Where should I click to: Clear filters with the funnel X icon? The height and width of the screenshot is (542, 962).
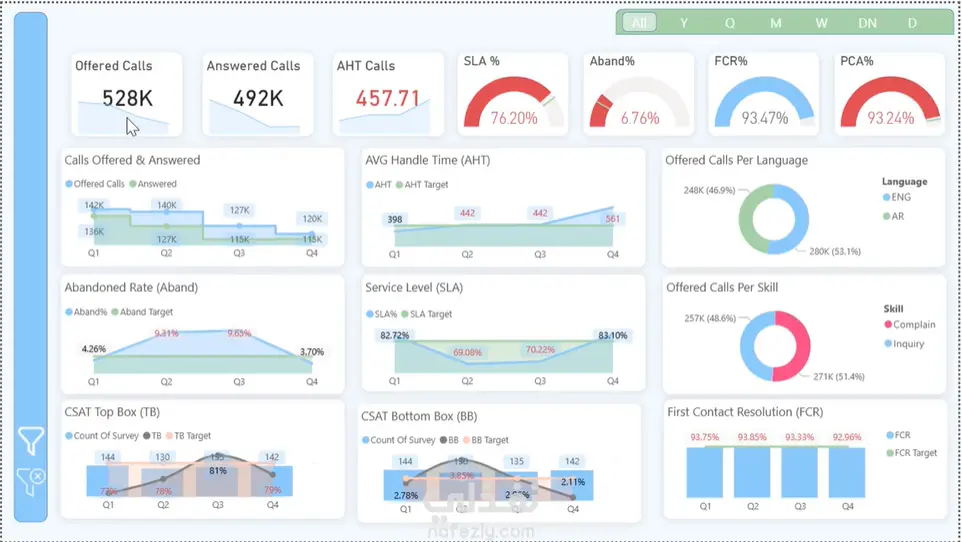(30, 482)
